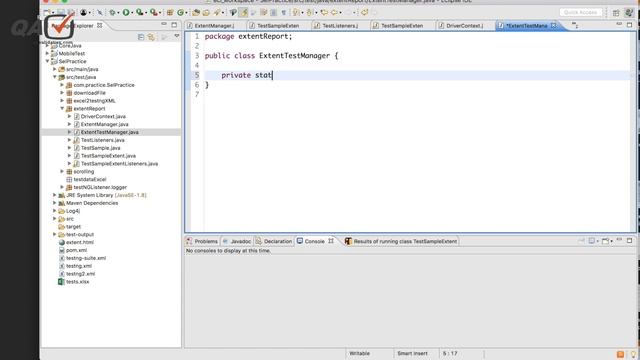Select extent.html in Package Explorer
640x360 pixels.
point(80,242)
